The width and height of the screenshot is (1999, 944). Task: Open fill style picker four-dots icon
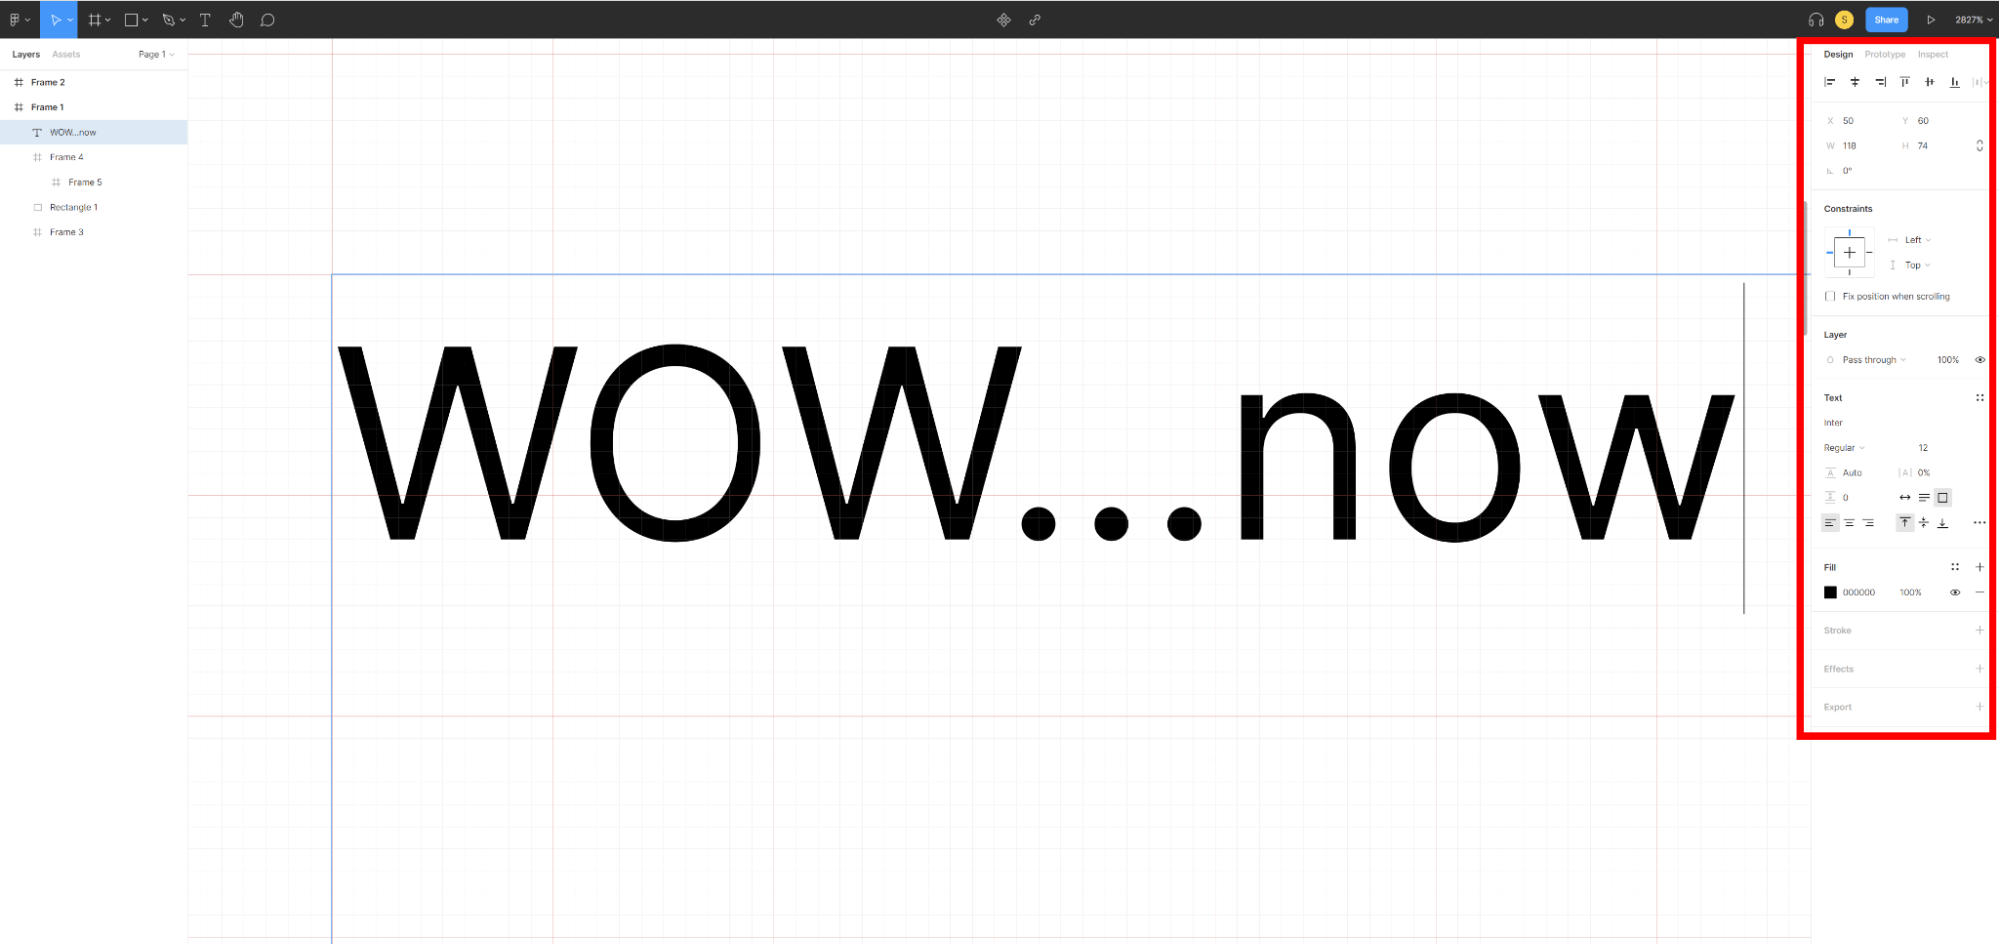pos(1955,567)
